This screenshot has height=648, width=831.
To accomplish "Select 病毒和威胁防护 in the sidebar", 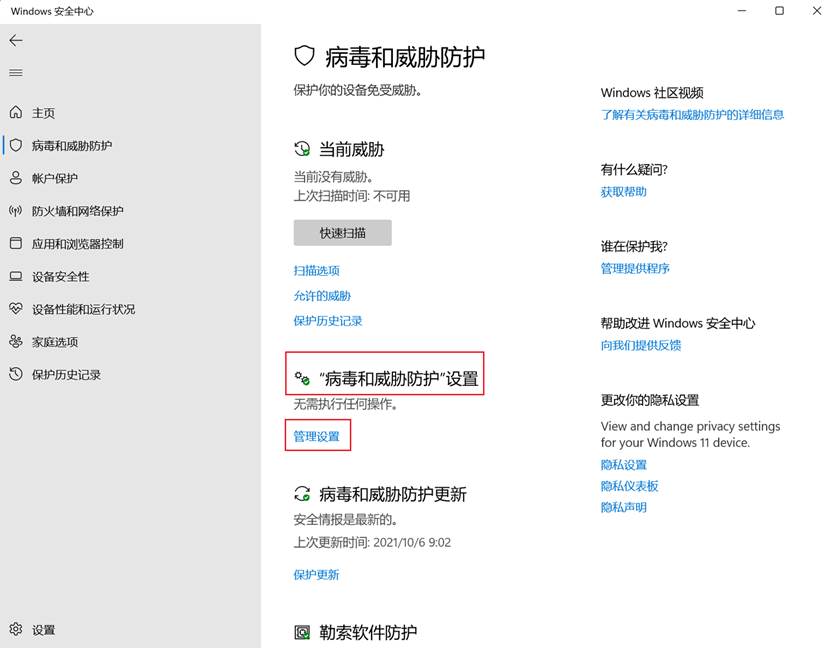I will pyautogui.click(x=72, y=146).
